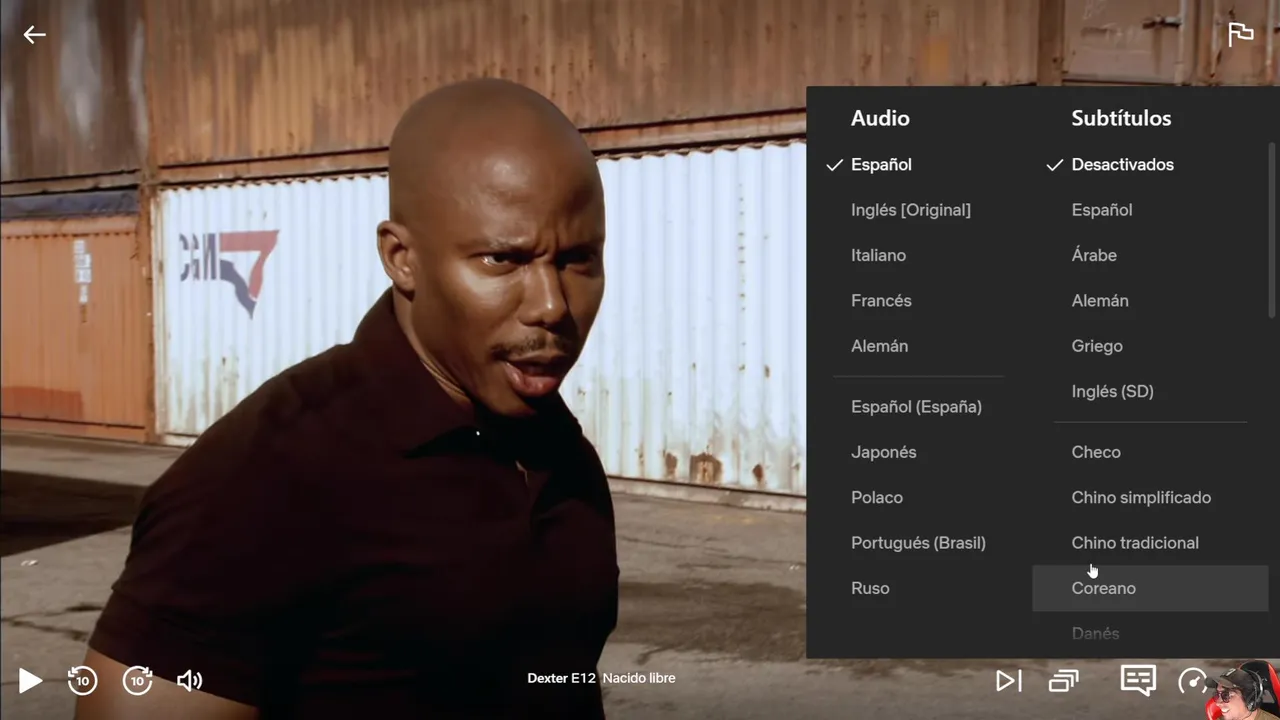Rewind 10 seconds
The width and height of the screenshot is (1280, 720).
point(82,681)
